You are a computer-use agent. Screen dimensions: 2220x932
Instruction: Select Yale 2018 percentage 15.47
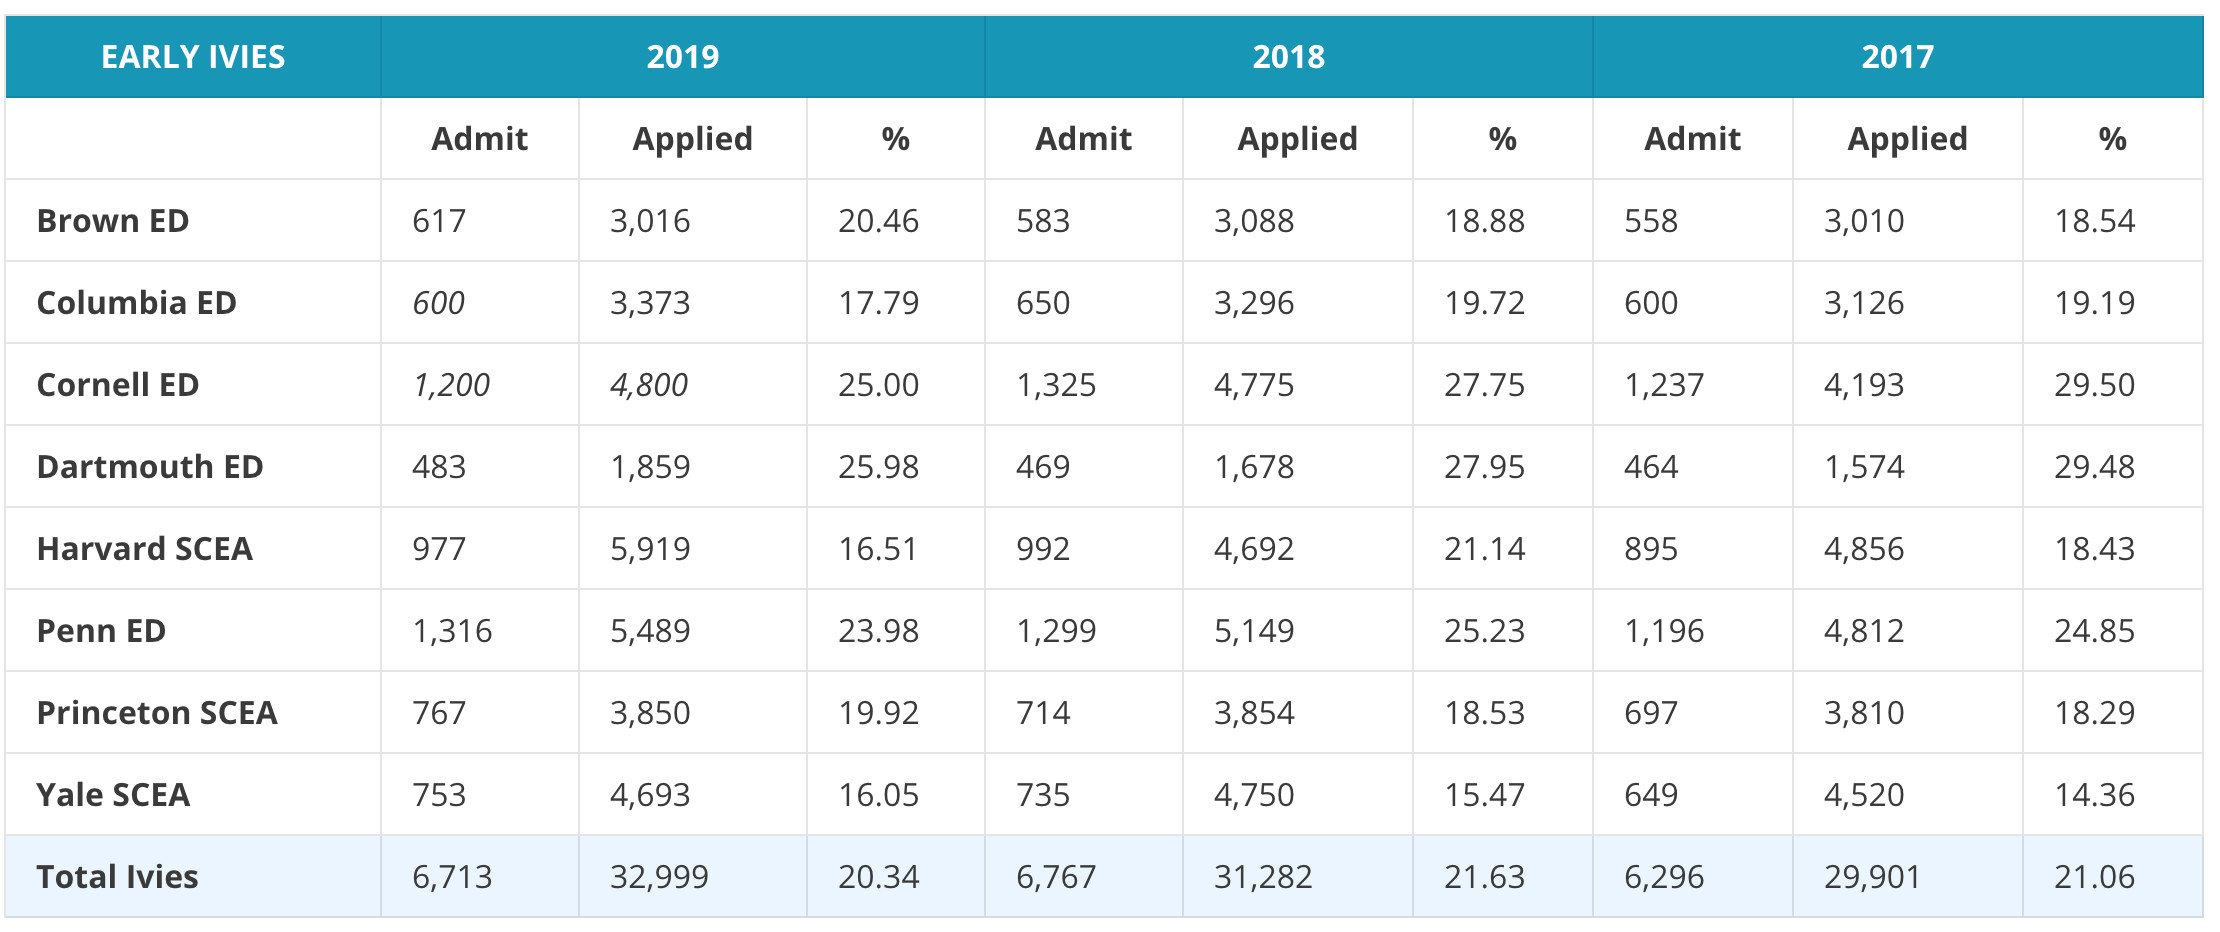point(1484,795)
